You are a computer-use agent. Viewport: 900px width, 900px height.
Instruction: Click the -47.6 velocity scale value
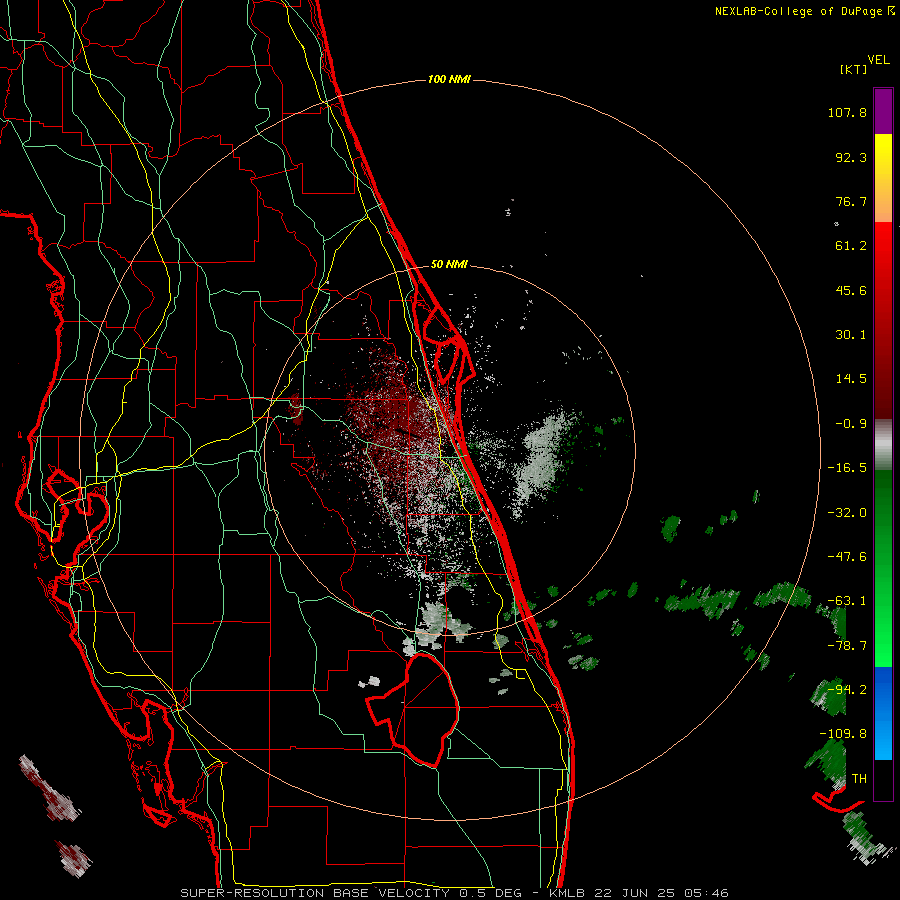[847, 557]
